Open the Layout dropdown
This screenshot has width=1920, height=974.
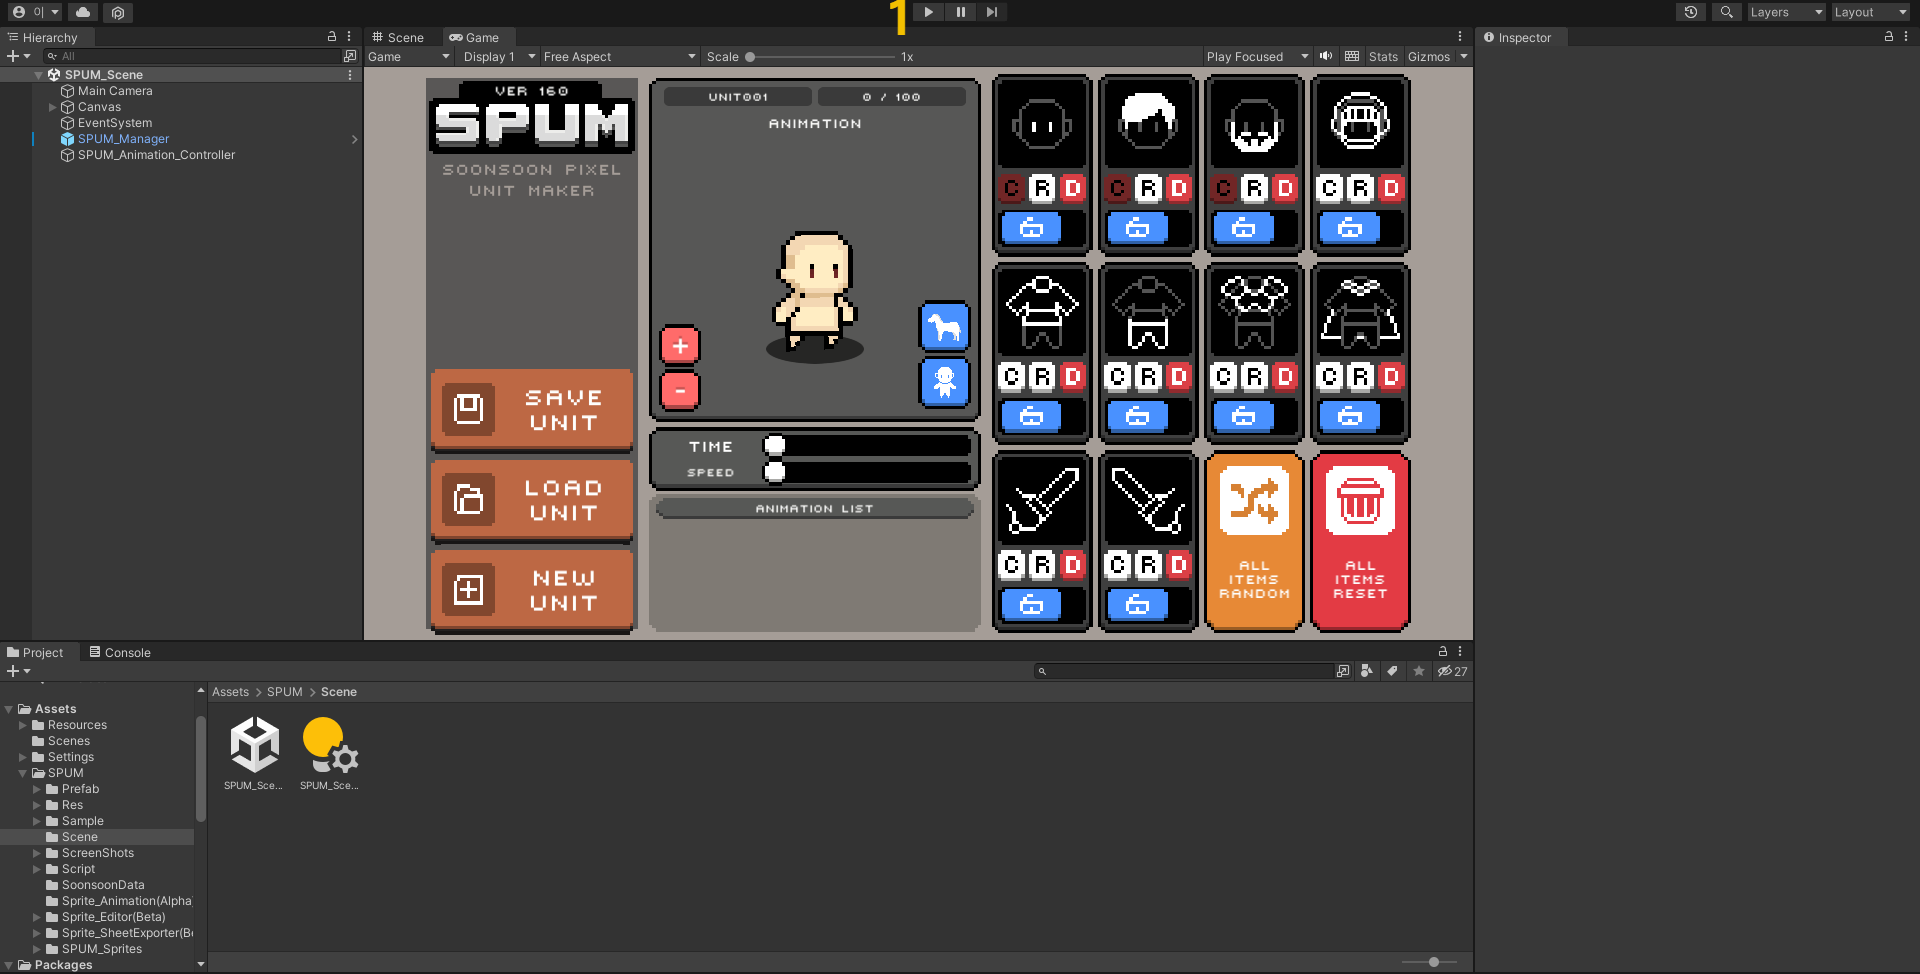[x=1870, y=12]
